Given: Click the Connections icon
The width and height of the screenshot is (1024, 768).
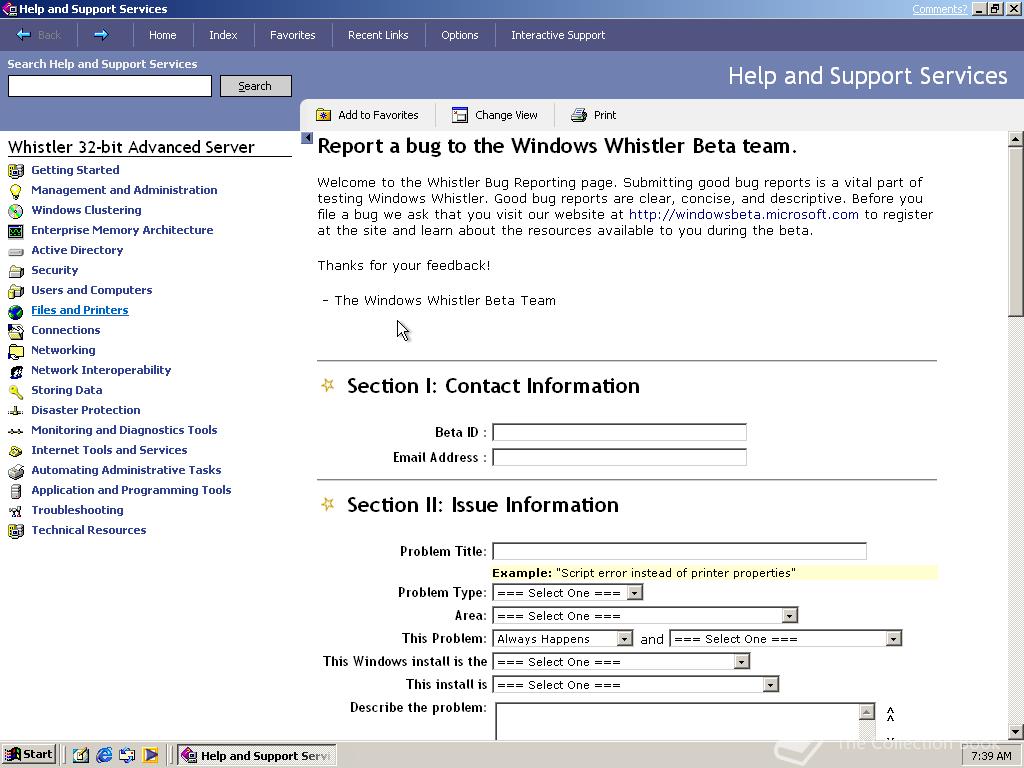Looking at the screenshot, I should click(16, 331).
